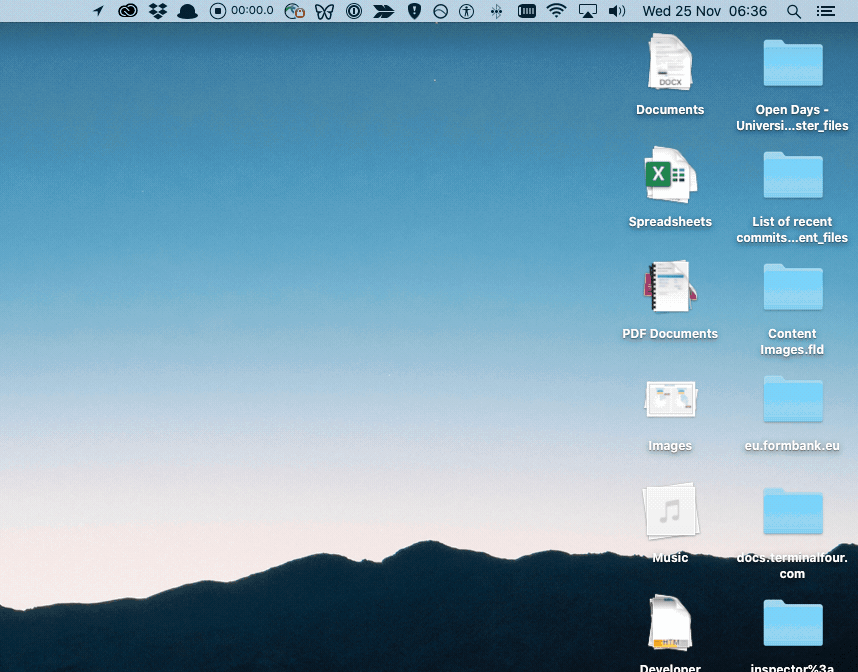Open the VPN globe-with-lock menu bar icon
The height and width of the screenshot is (672, 858).
(x=293, y=11)
